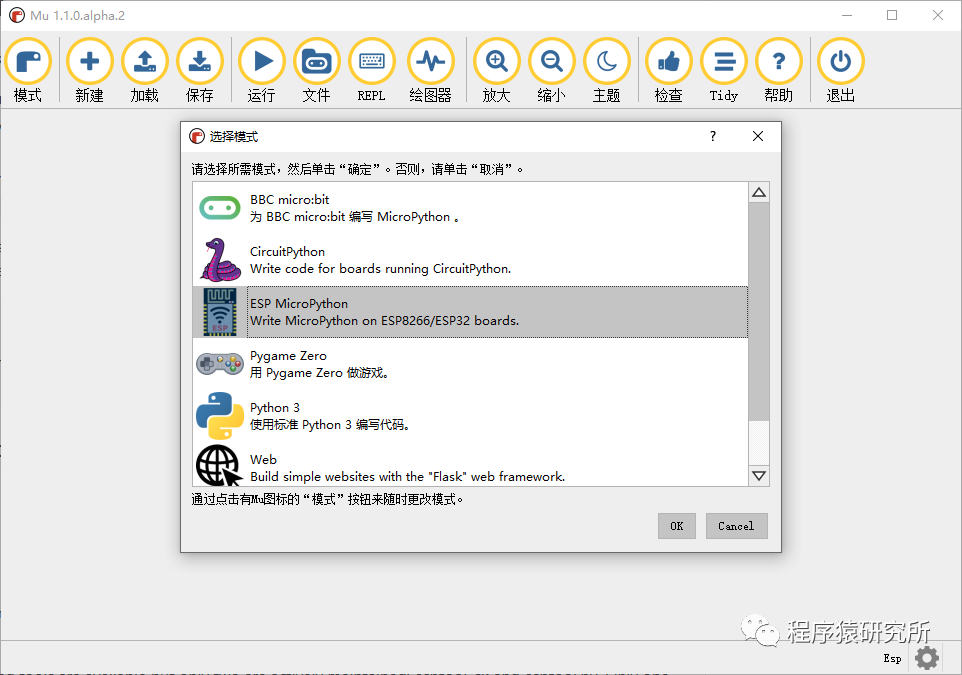Click mode list scrollbar down arrow
This screenshot has height=675, width=962.
[x=759, y=476]
